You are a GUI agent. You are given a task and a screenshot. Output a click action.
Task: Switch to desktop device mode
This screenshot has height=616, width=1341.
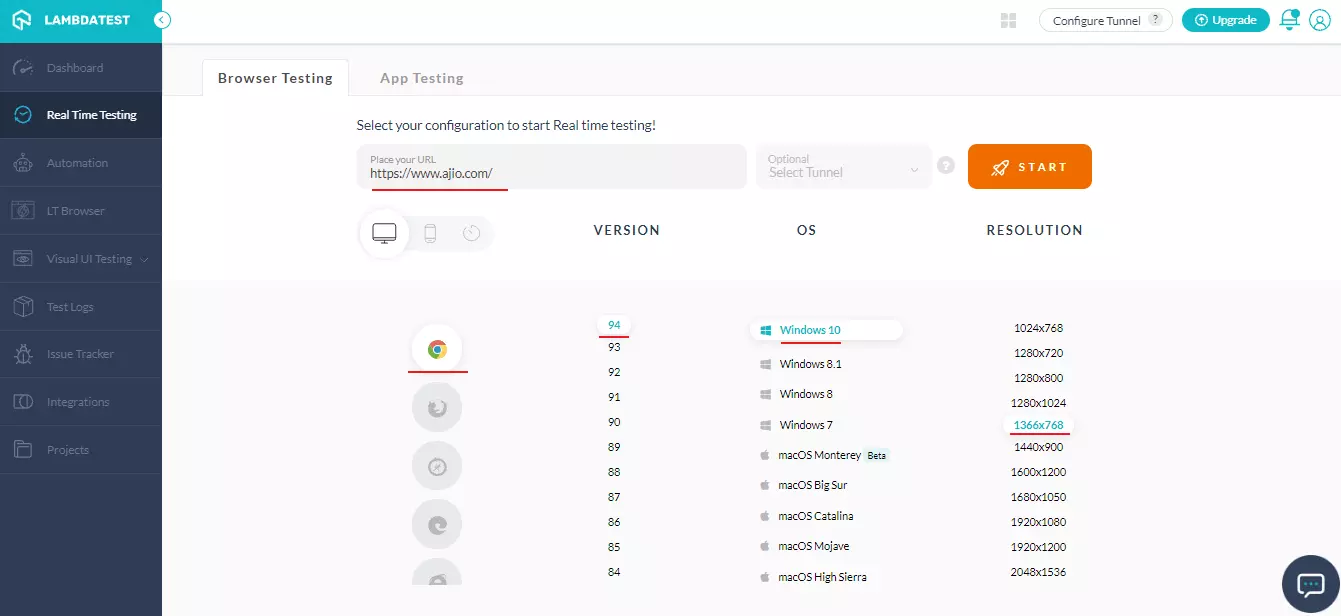[x=384, y=233]
